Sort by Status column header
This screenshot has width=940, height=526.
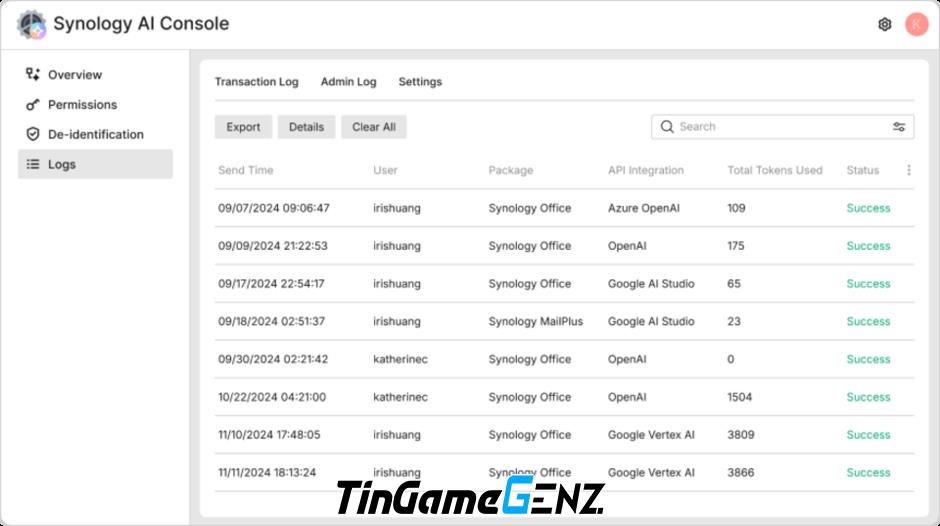pos(863,170)
